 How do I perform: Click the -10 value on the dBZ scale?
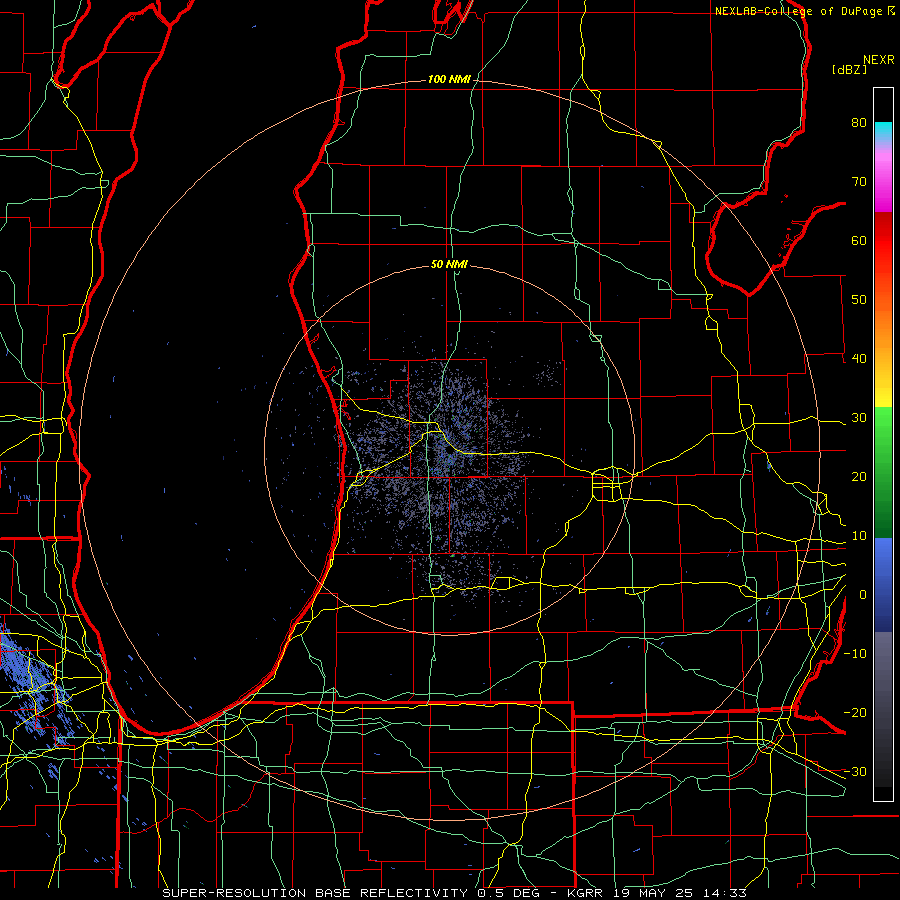(855, 654)
